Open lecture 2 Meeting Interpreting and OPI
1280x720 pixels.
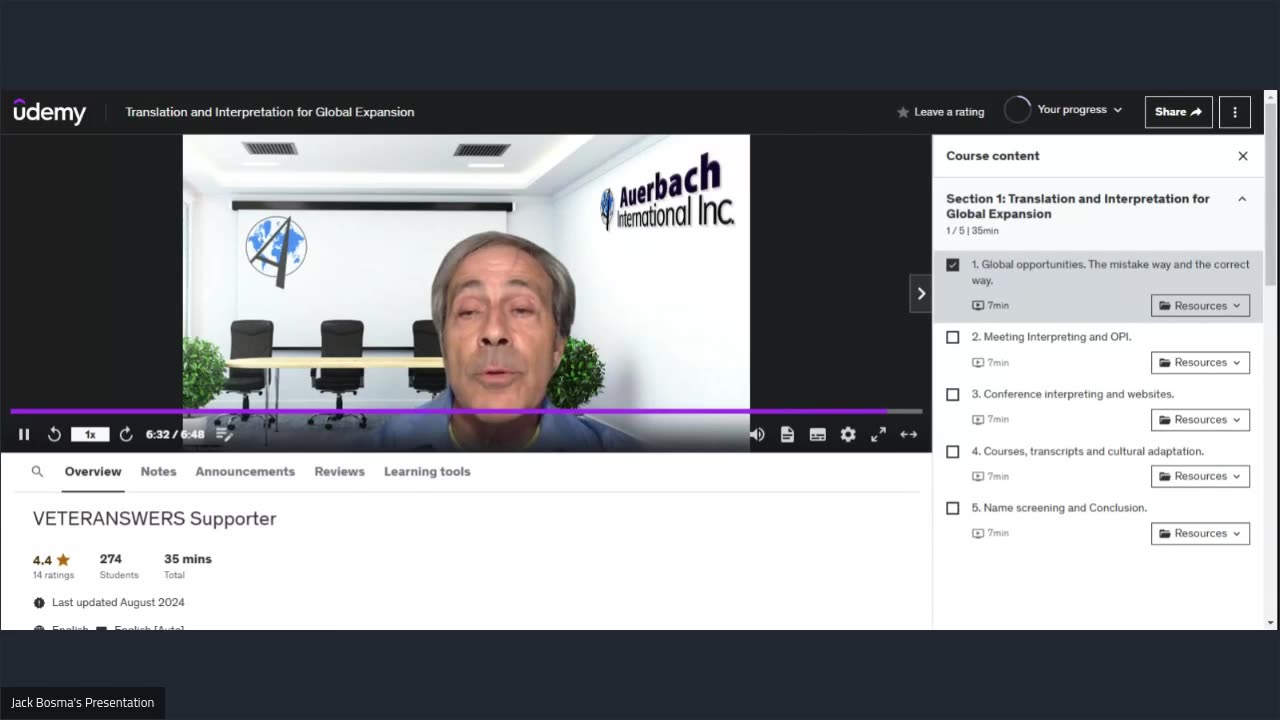tap(1052, 337)
